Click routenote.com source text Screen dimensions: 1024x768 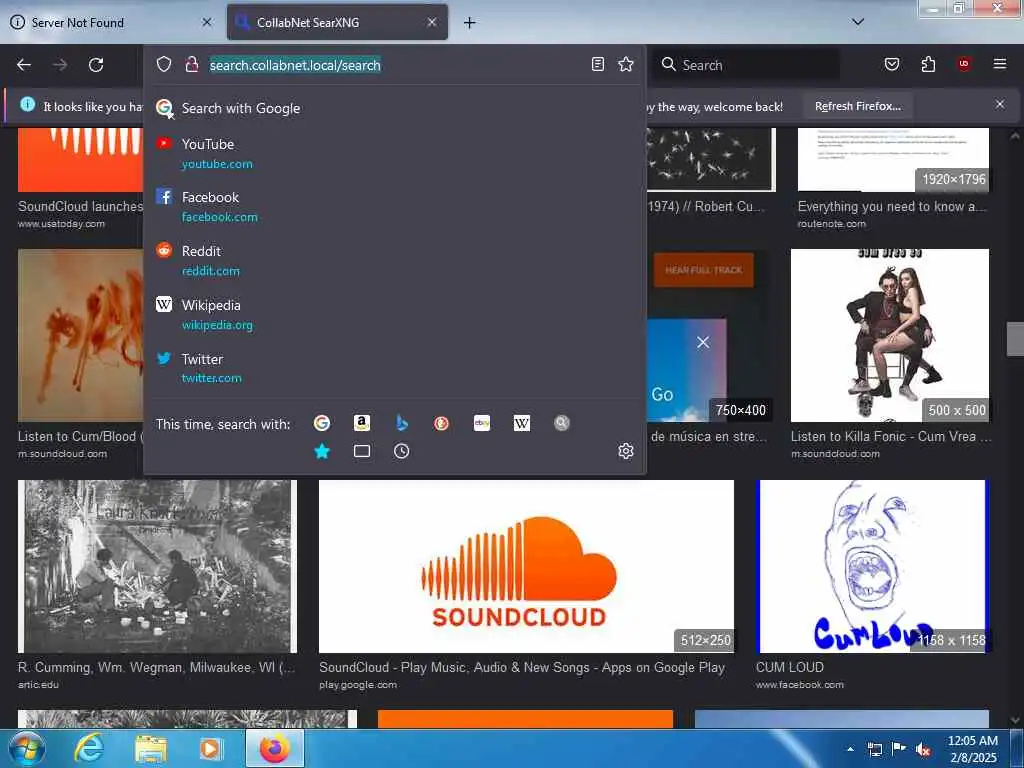click(831, 224)
